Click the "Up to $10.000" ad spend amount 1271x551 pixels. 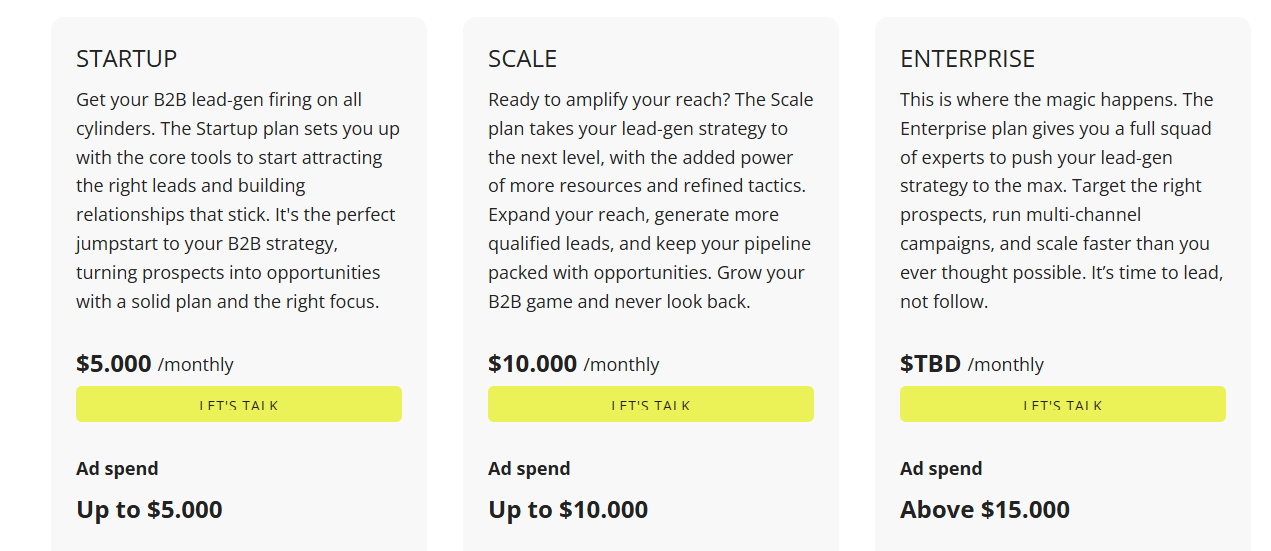[x=568, y=510]
